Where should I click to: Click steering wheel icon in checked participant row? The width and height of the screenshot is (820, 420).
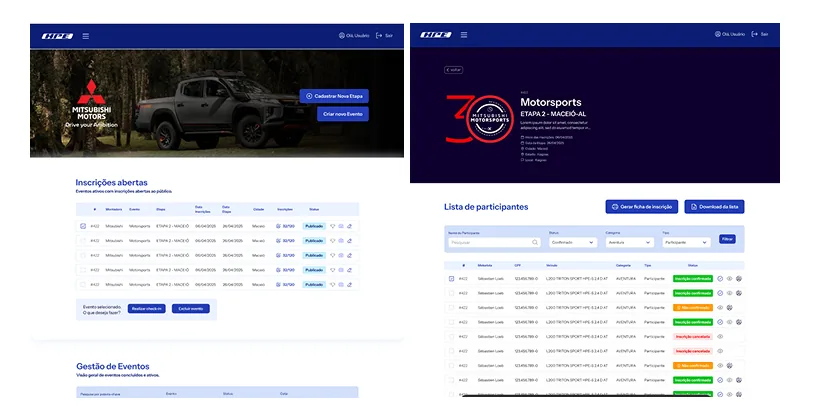coord(739,279)
